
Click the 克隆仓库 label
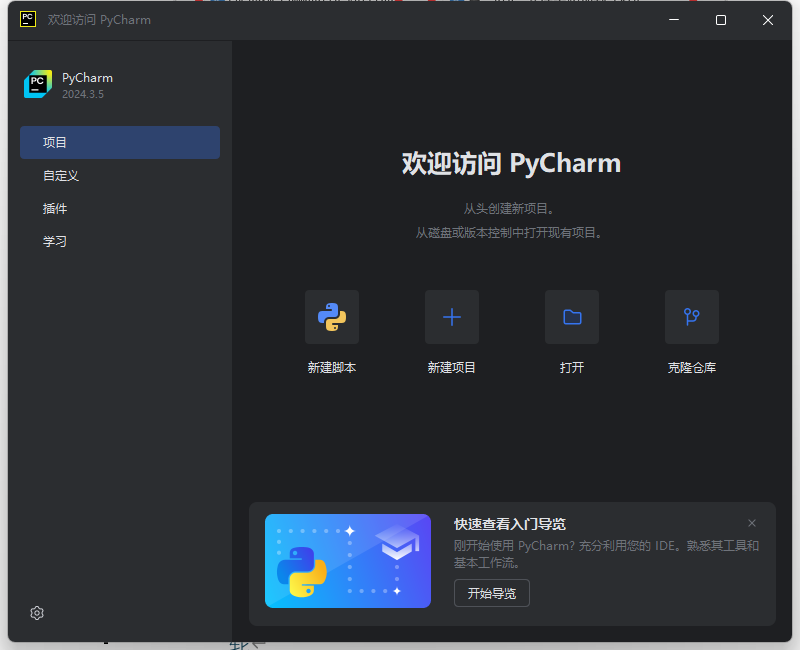tap(691, 368)
